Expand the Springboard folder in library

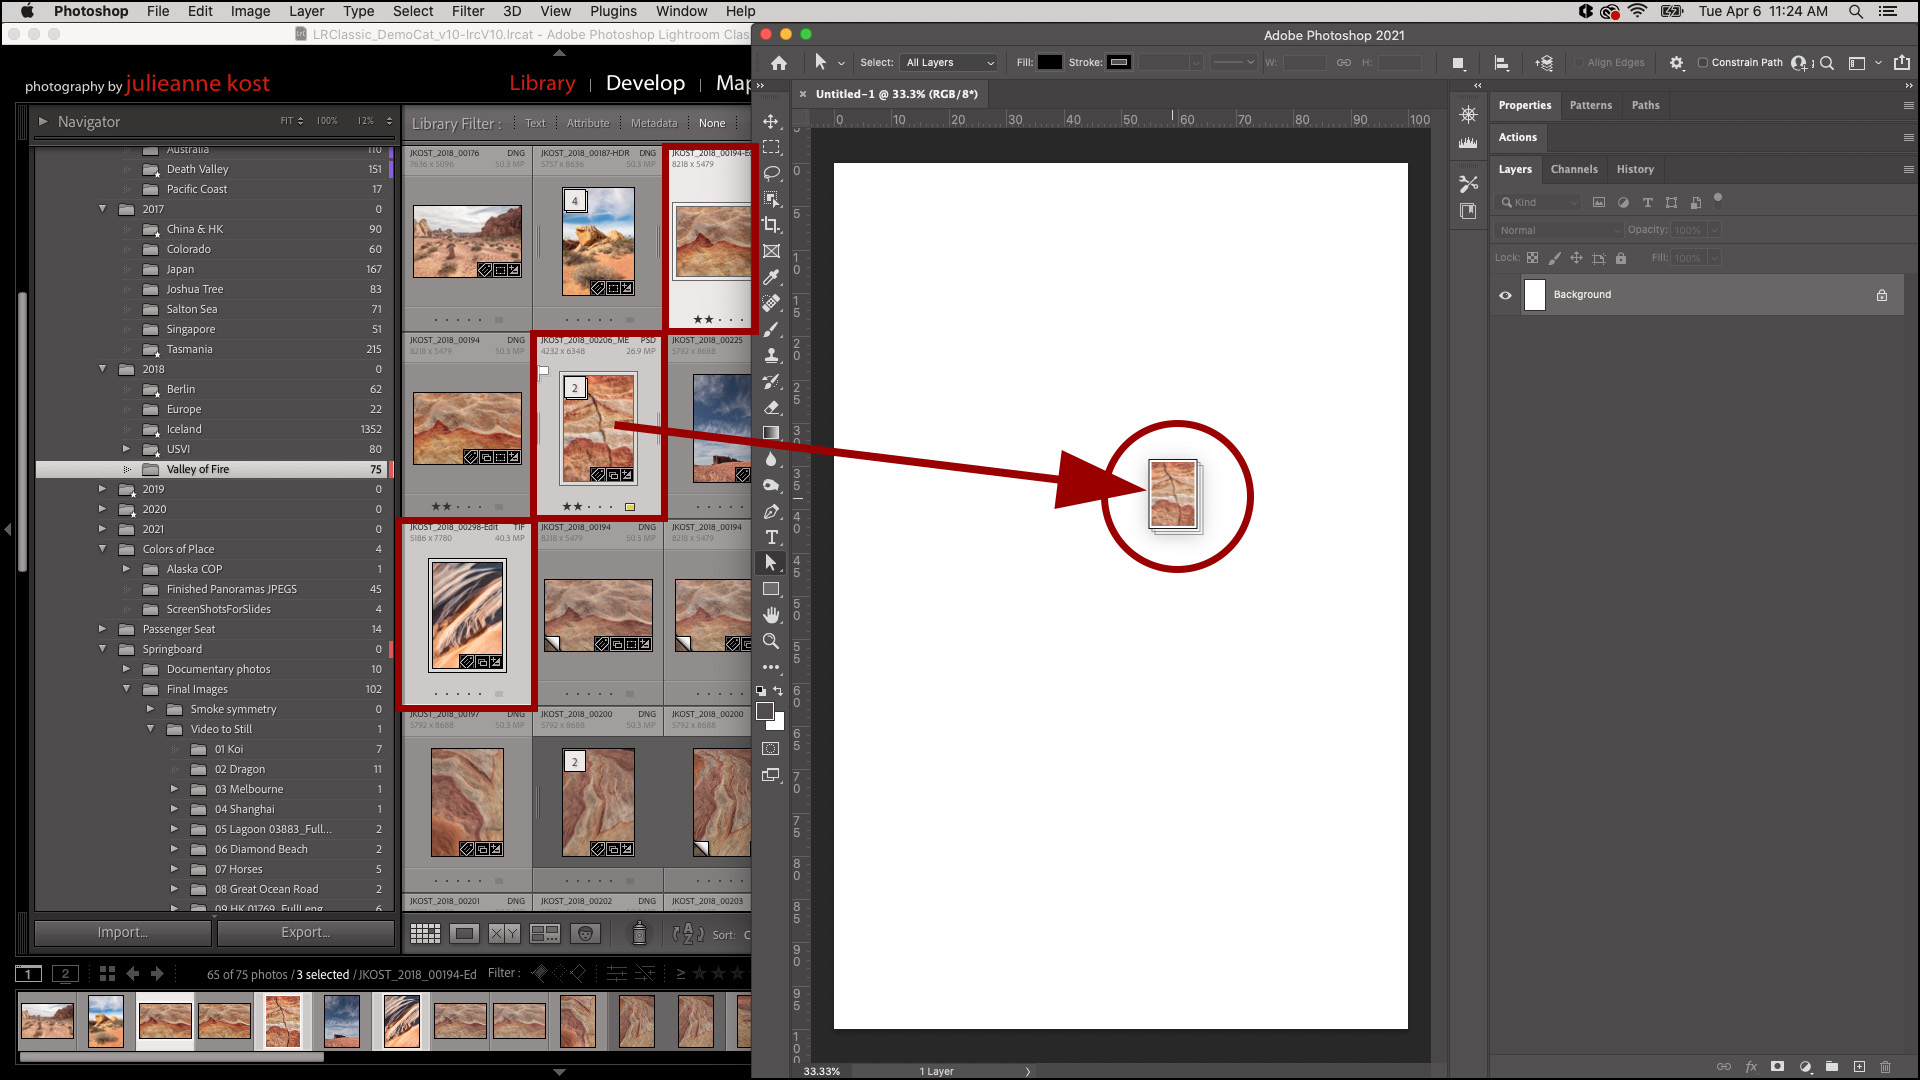(104, 649)
